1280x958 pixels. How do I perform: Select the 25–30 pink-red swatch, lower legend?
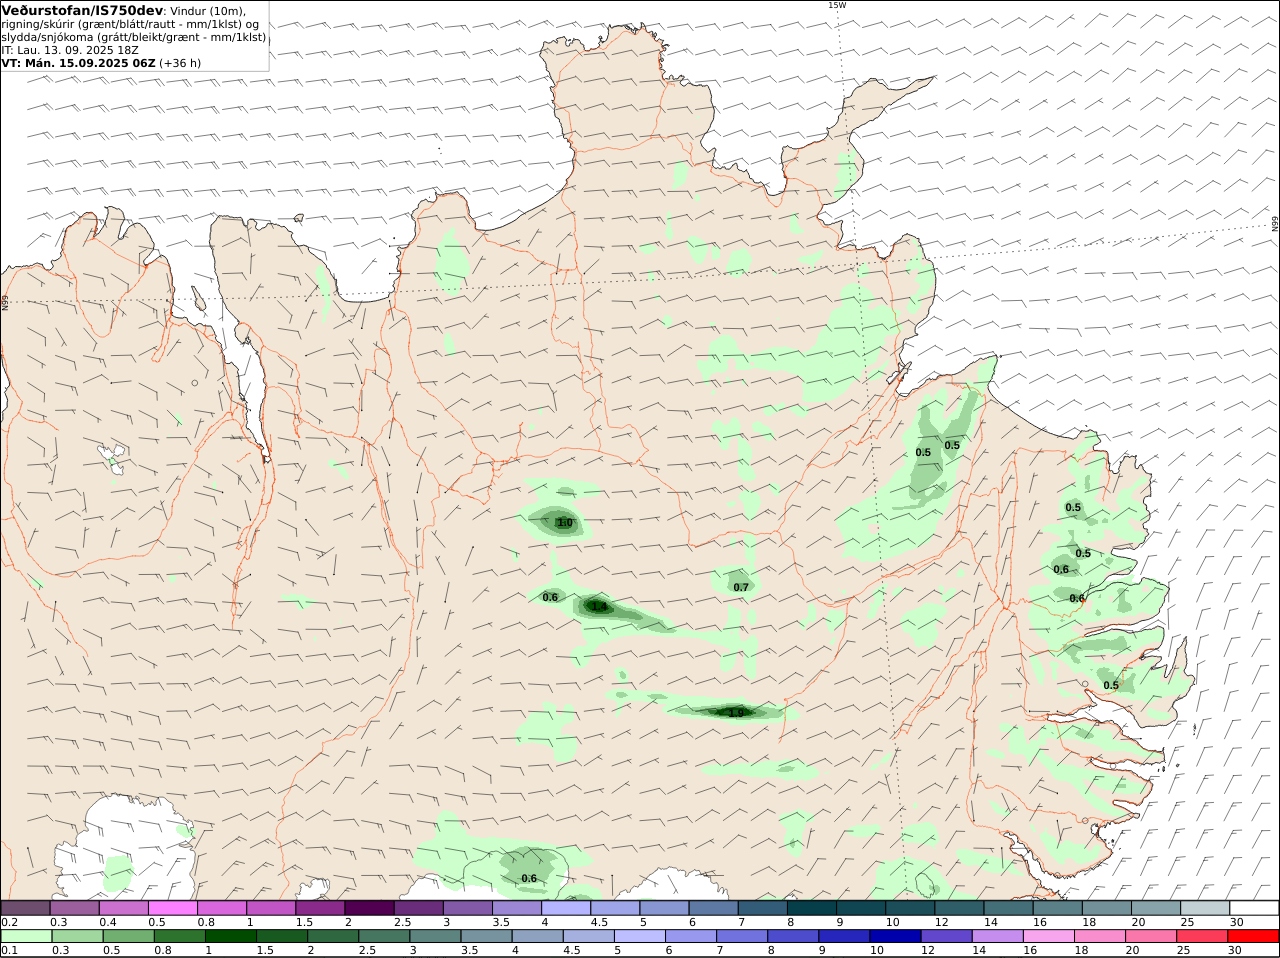click(1201, 936)
